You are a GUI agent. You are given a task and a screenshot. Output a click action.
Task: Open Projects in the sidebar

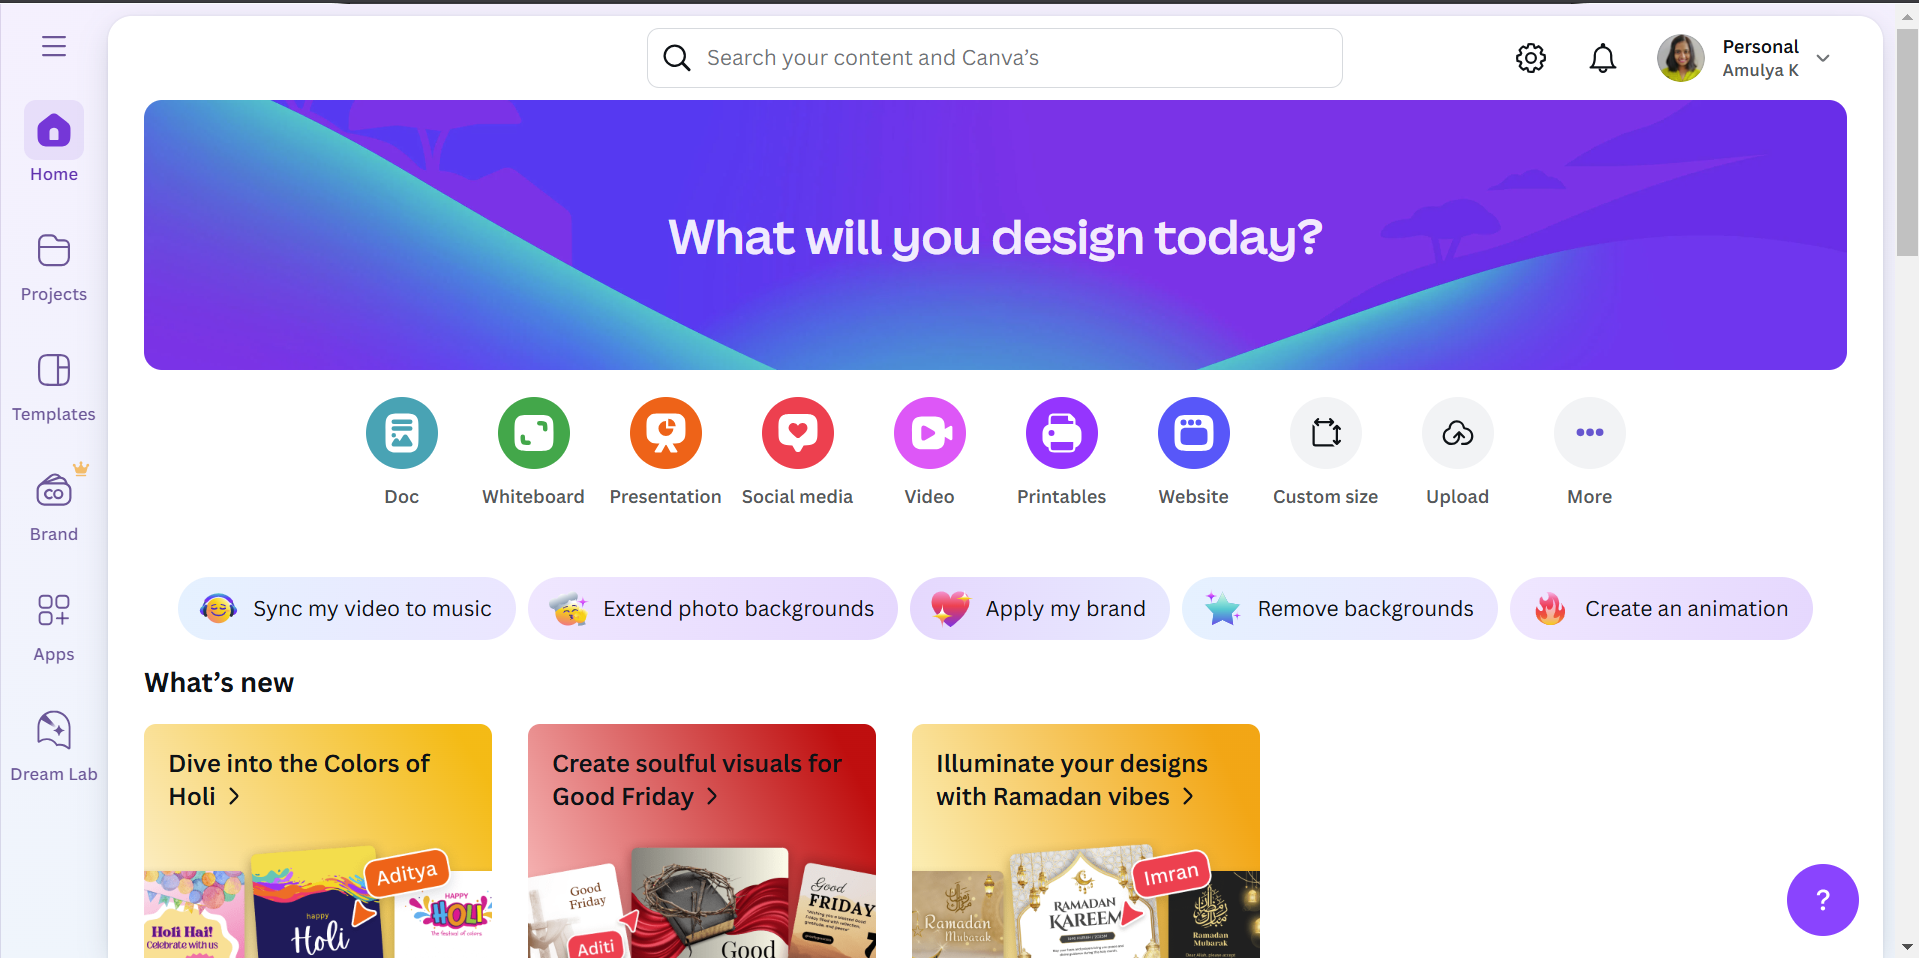54,268
